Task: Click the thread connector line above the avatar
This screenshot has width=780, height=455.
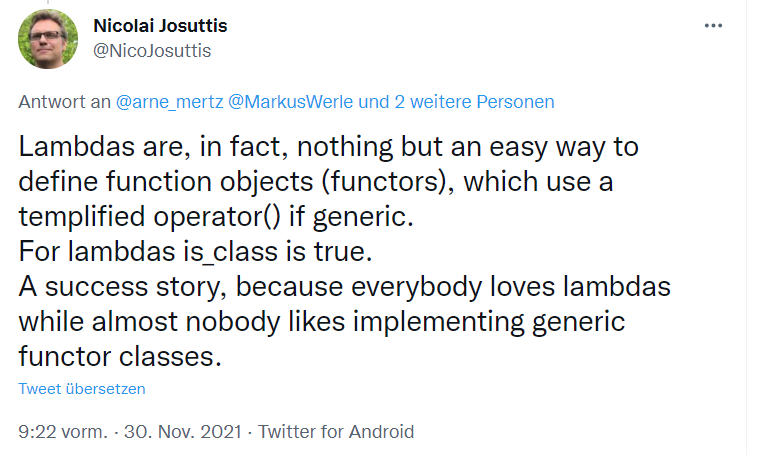Action: point(48,2)
